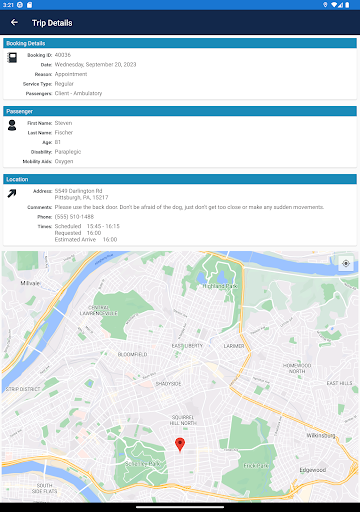Tap the Trip Details title
This screenshot has width=360, height=512.
52,23
